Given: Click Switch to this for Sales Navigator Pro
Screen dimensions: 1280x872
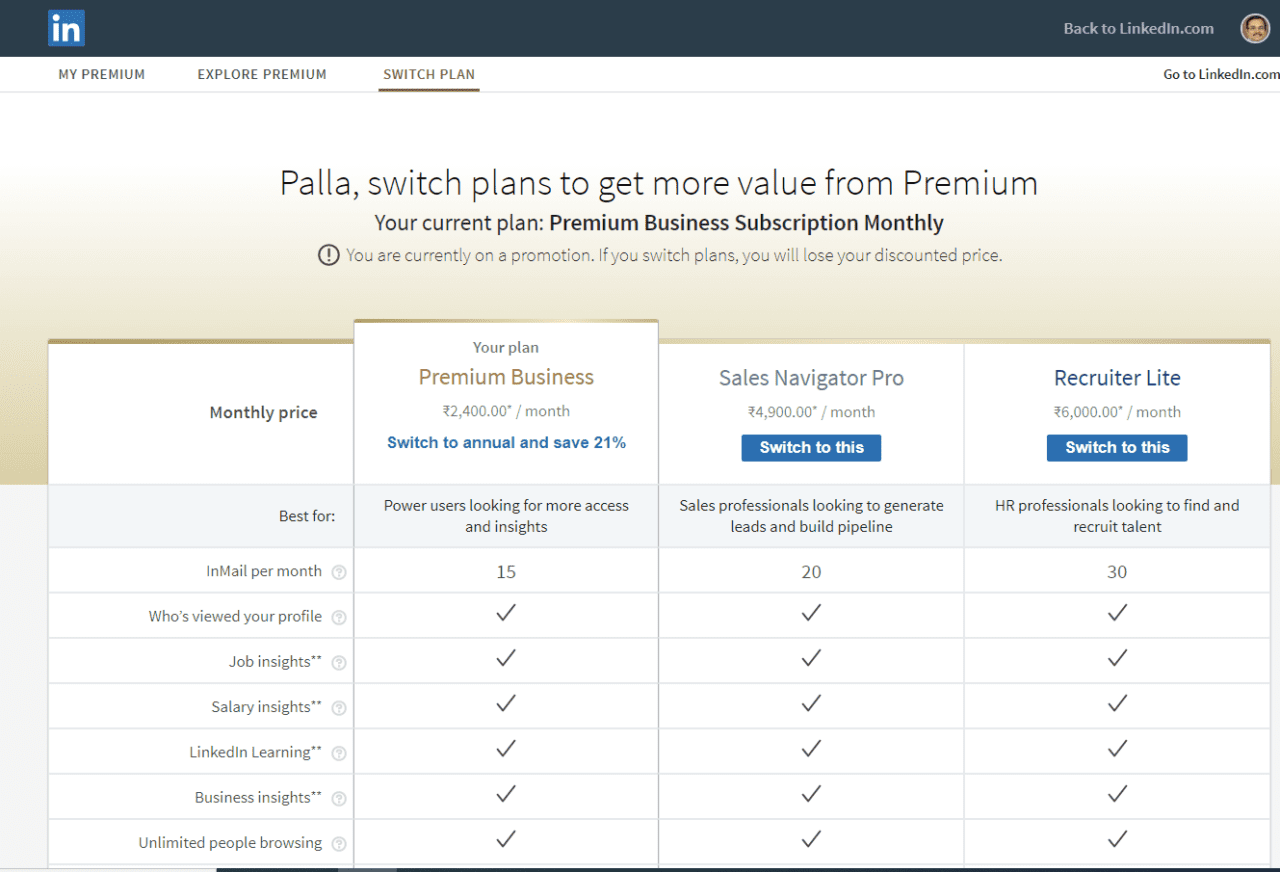Looking at the screenshot, I should coord(811,447).
